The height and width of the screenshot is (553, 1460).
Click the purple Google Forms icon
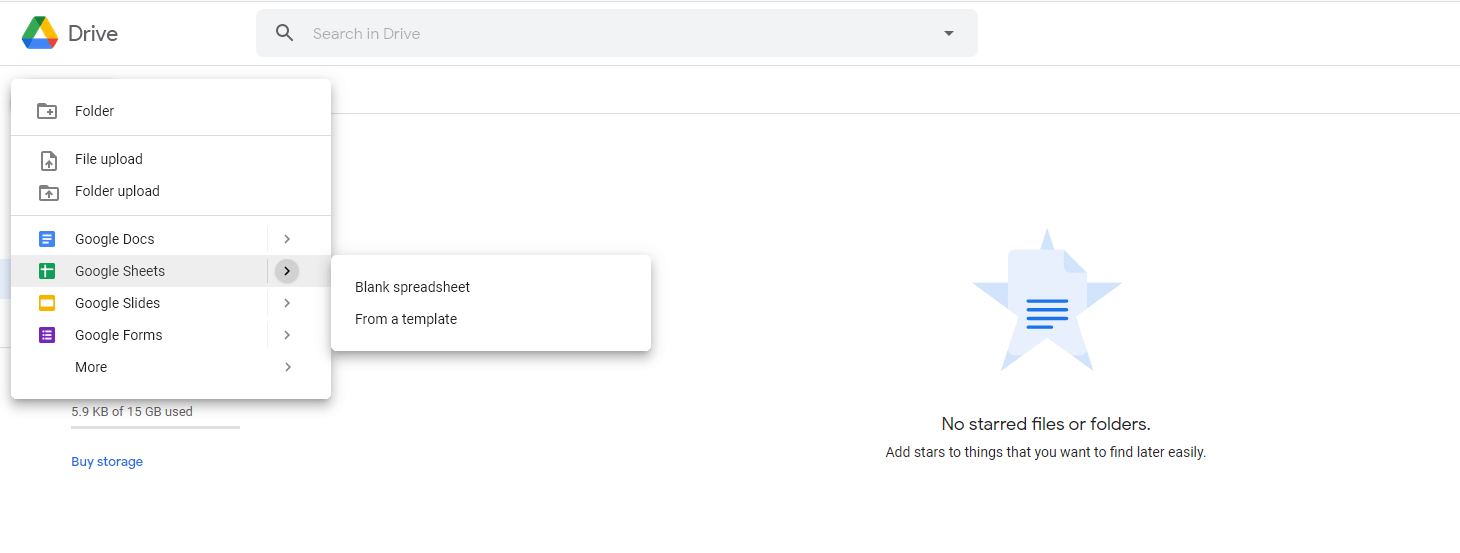47,335
